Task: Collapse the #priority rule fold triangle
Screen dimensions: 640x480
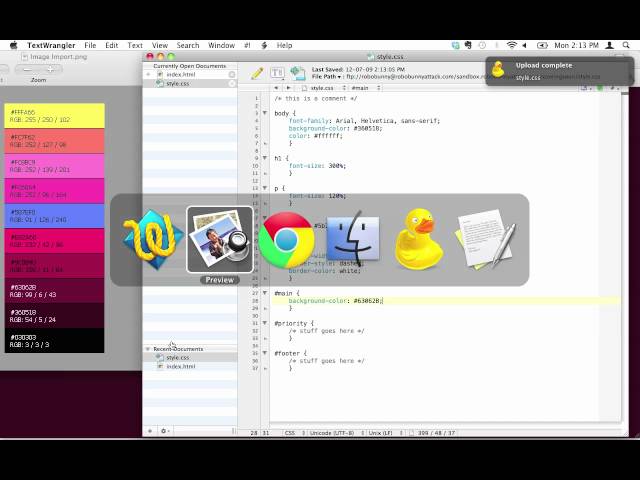Action: click(x=265, y=323)
